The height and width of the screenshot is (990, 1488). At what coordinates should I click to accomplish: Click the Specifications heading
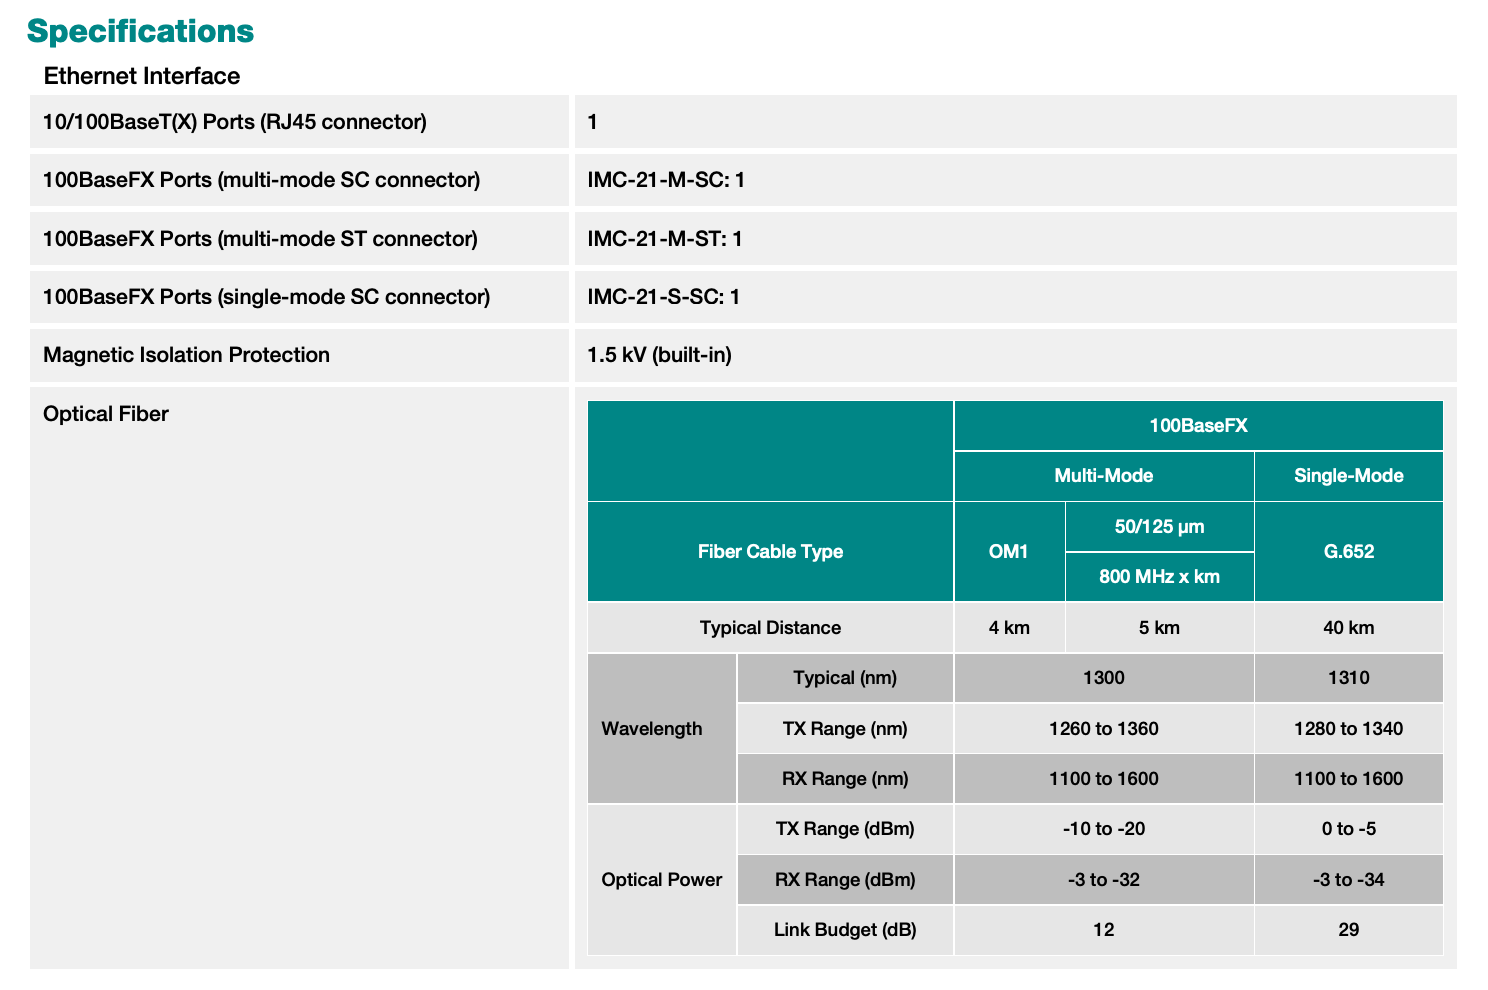tap(140, 31)
